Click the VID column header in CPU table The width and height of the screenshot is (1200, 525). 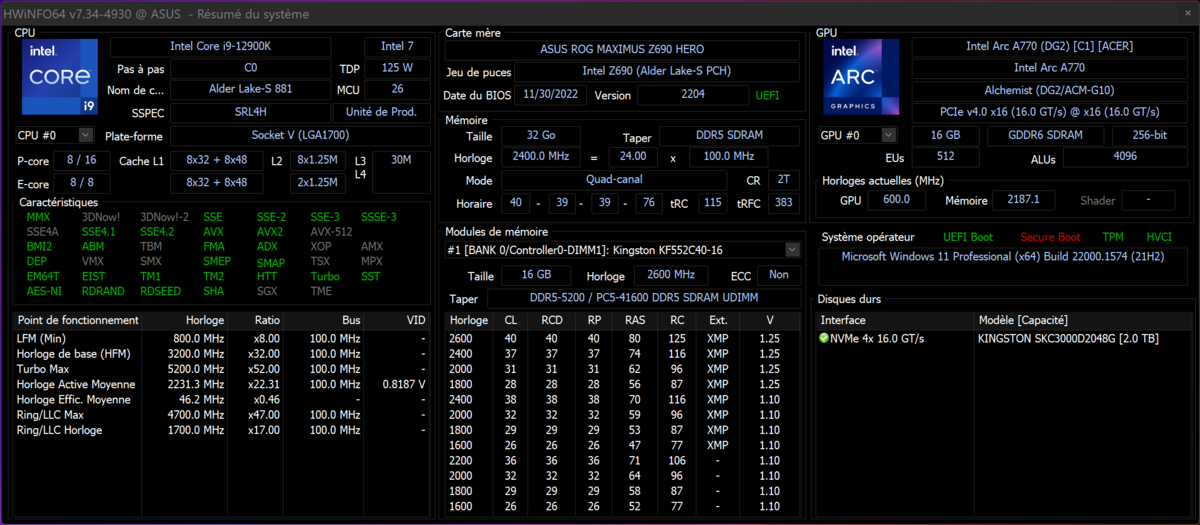pos(394,320)
